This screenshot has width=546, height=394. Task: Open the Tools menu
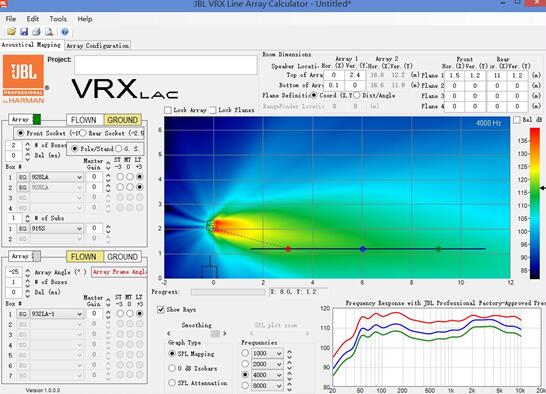coord(58,19)
